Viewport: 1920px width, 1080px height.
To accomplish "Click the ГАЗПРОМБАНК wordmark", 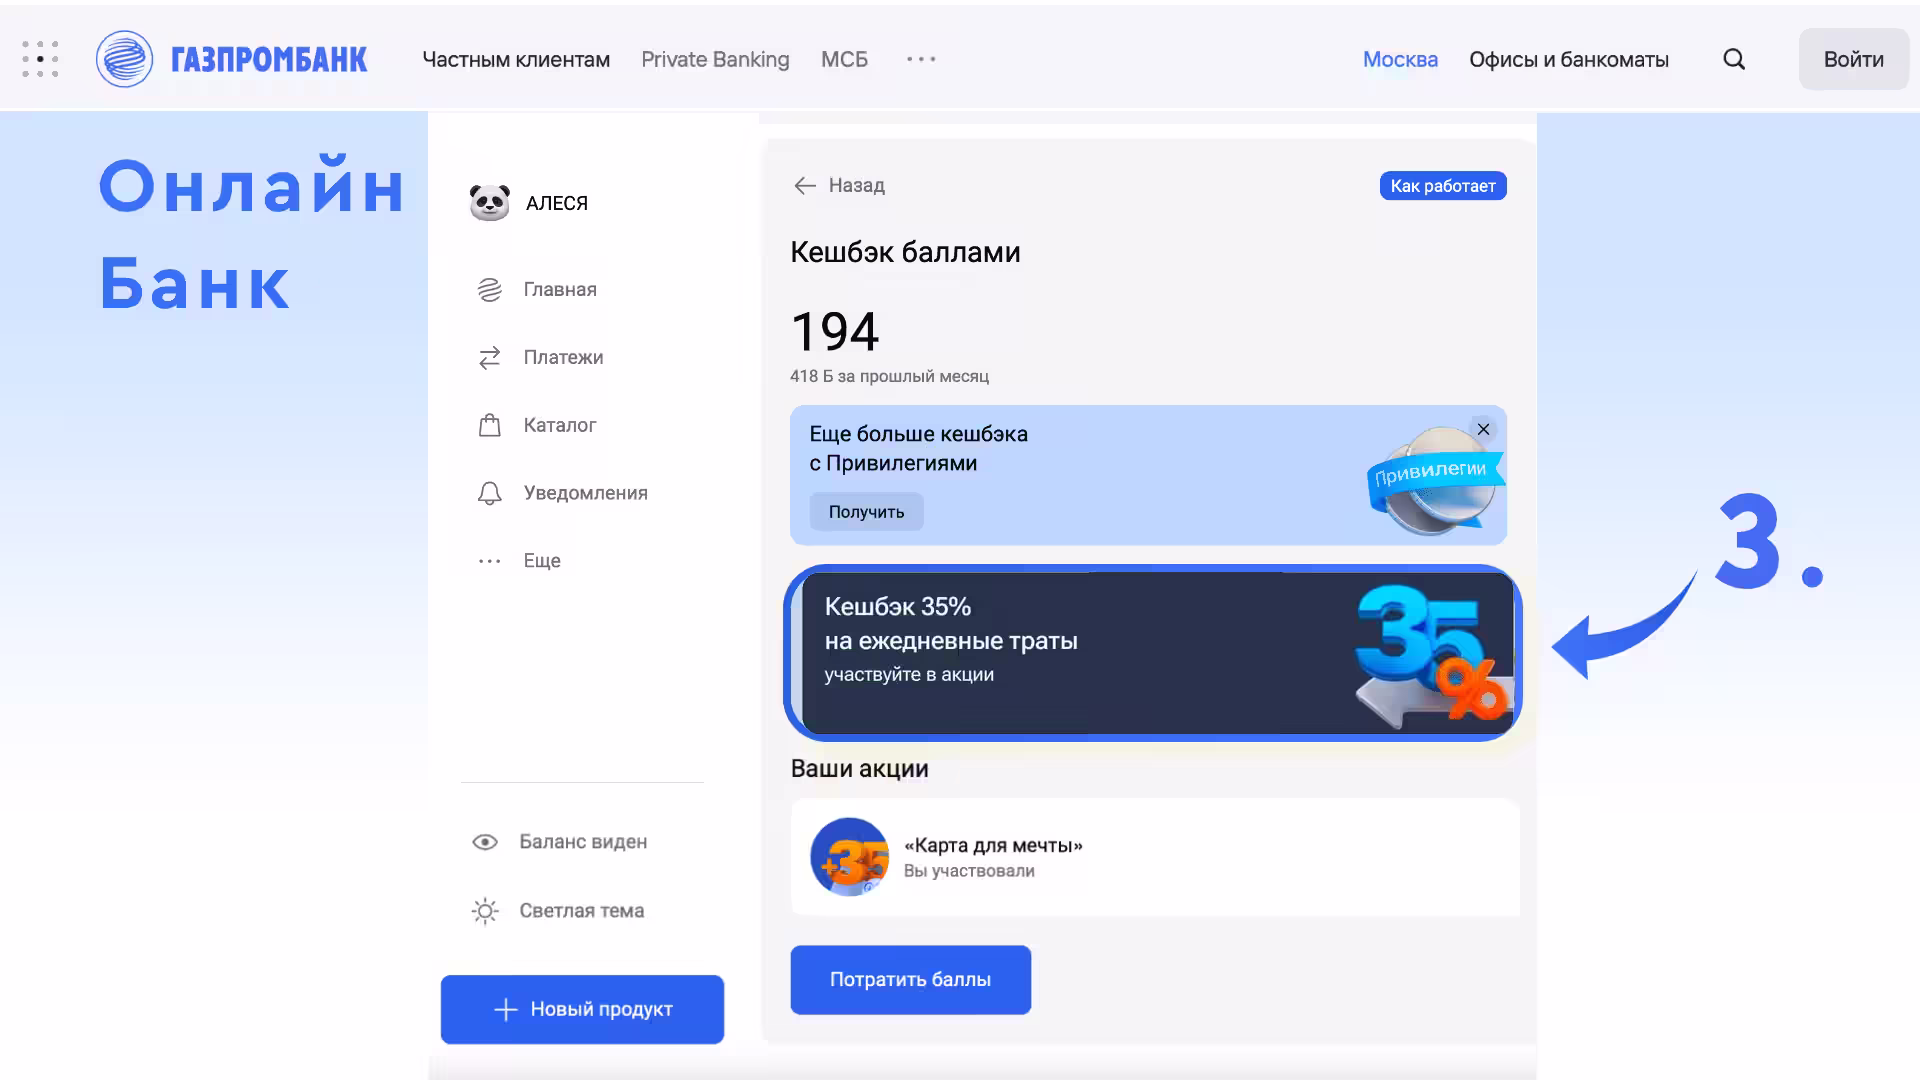I will click(x=269, y=60).
